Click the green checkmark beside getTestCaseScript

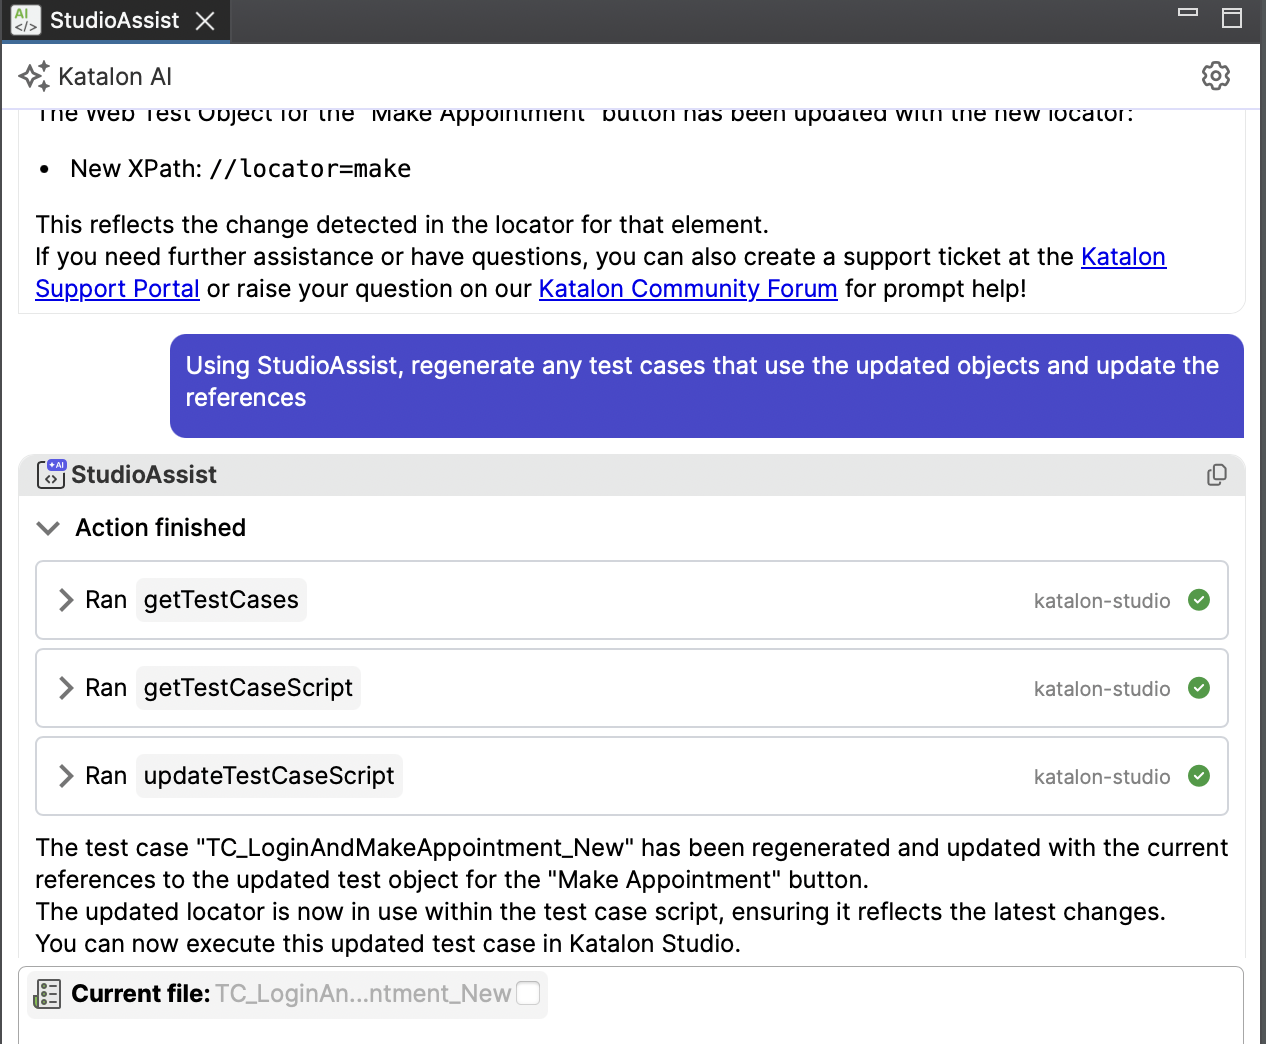(1198, 688)
